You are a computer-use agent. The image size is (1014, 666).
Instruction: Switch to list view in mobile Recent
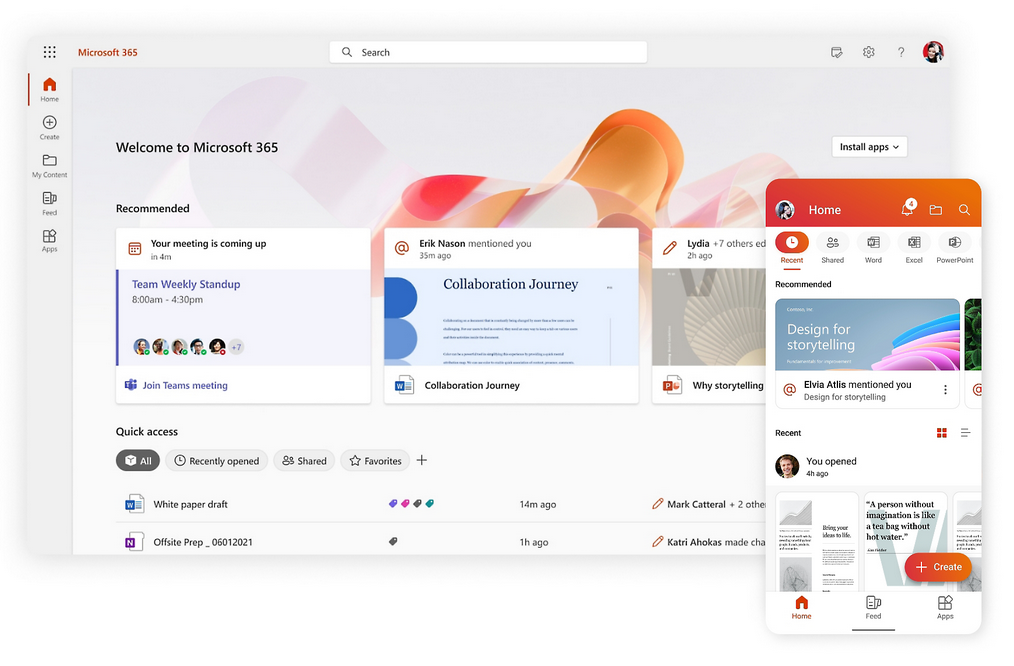pos(965,433)
